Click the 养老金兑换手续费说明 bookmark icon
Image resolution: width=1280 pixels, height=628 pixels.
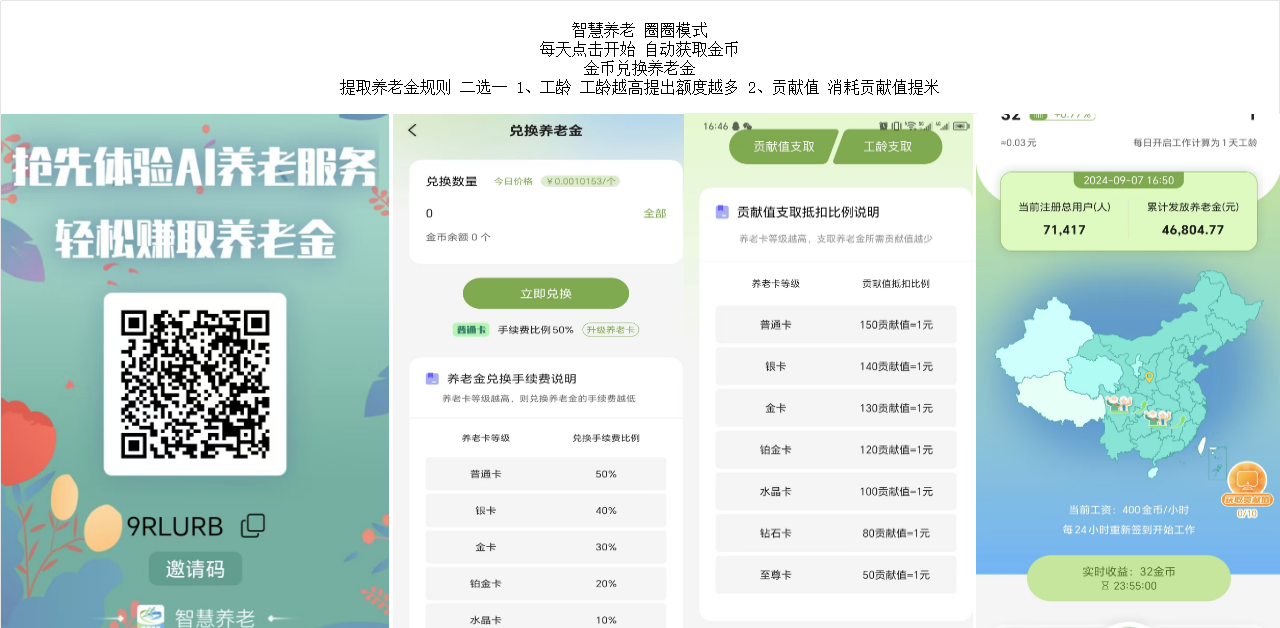tap(432, 379)
